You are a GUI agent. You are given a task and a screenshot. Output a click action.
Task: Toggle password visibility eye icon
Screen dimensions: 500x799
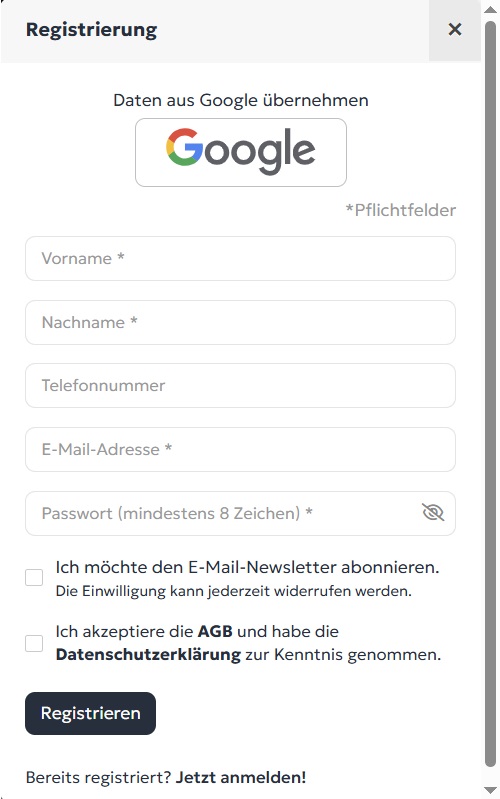coord(433,513)
